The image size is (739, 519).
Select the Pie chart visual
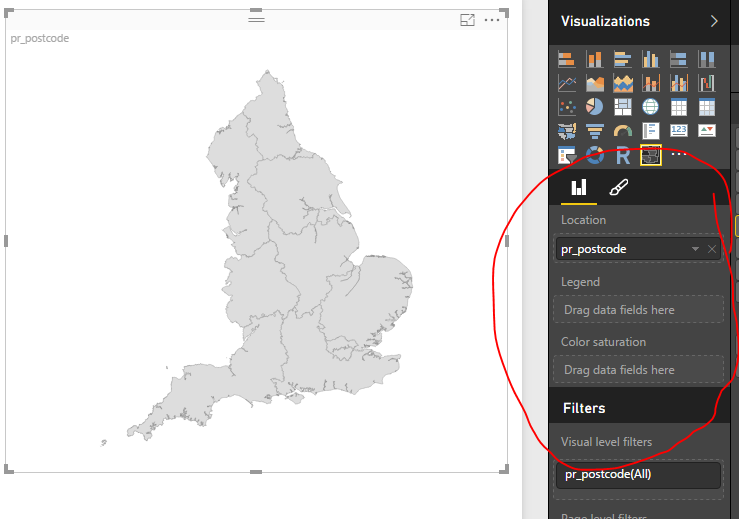click(594, 107)
